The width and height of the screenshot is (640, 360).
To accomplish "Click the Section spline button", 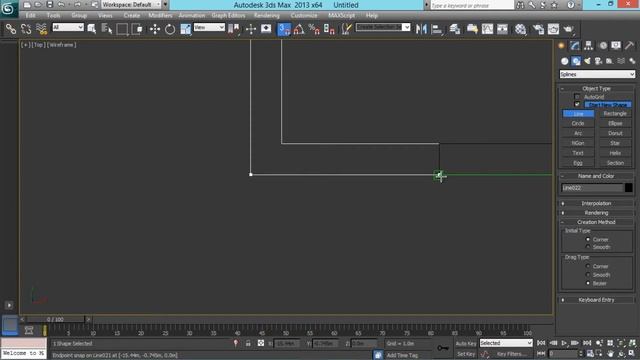I will [615, 163].
